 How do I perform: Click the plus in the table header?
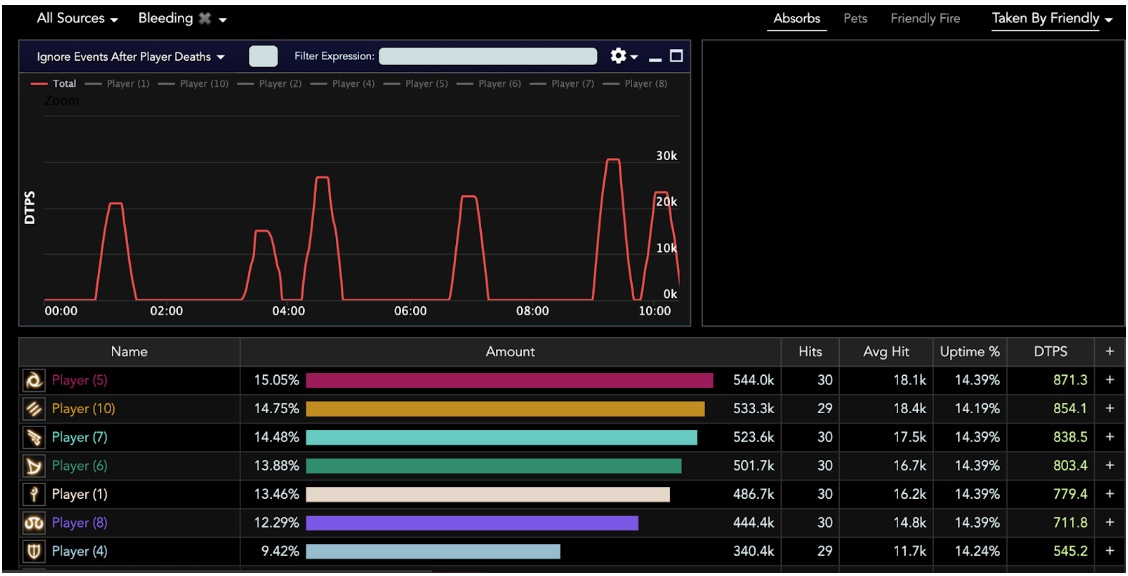[1110, 352]
